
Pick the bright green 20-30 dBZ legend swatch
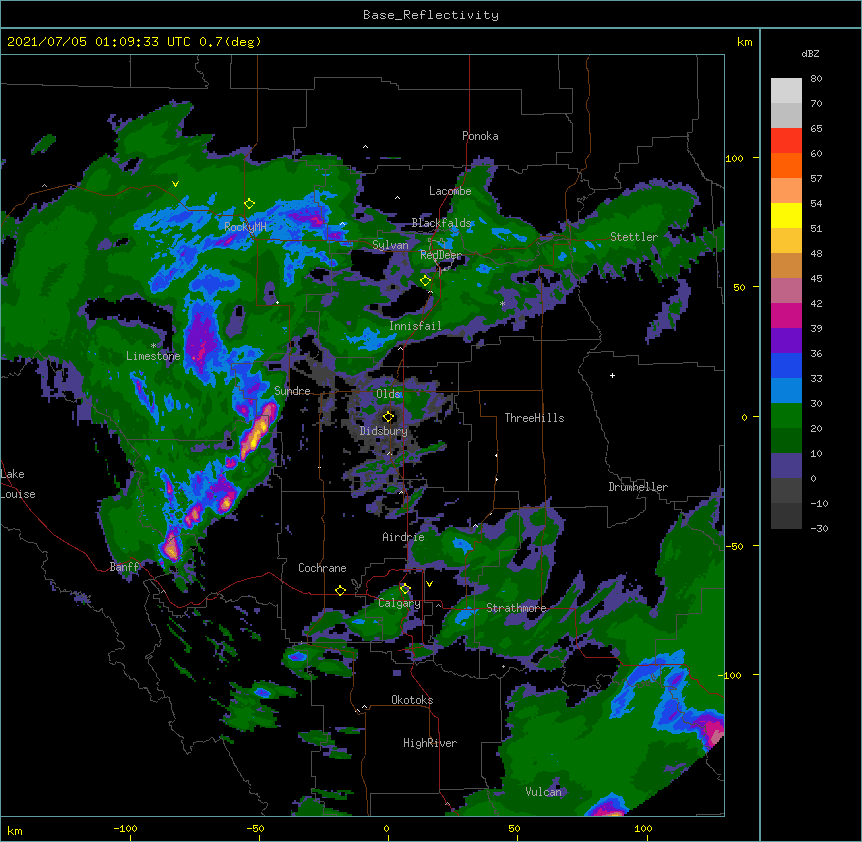786,416
